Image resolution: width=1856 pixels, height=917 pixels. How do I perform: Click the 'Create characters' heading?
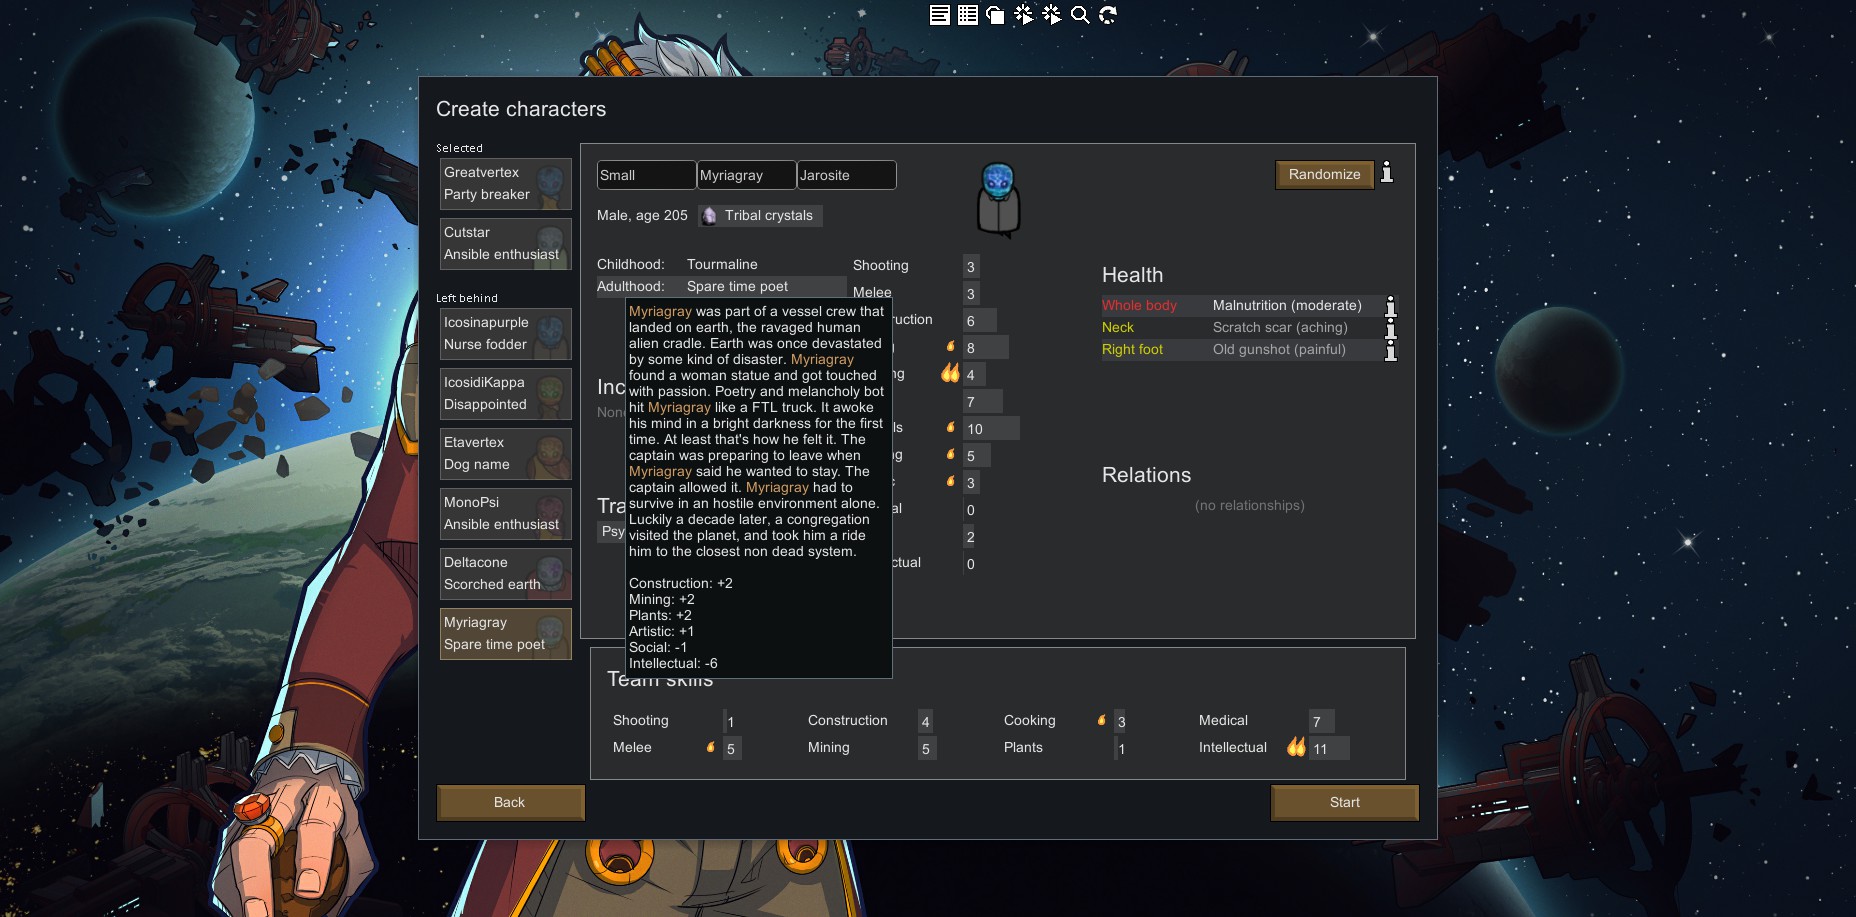point(521,109)
